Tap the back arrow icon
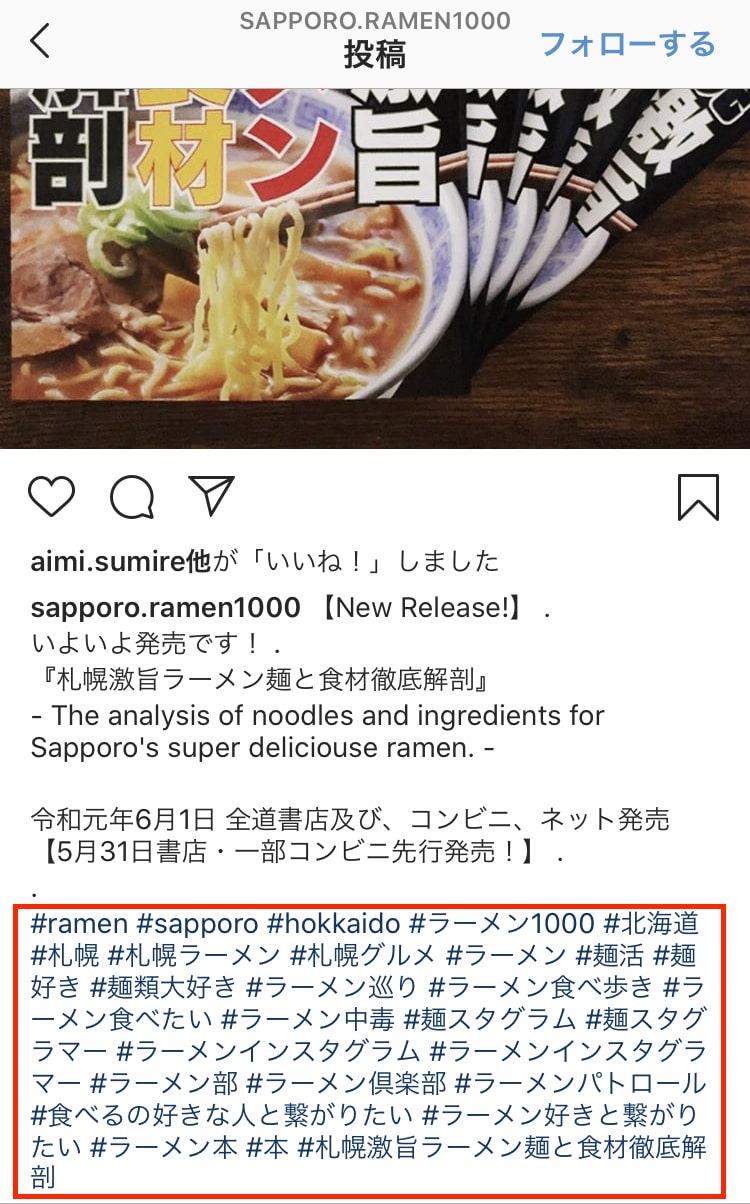750x1204 pixels. 40,41
